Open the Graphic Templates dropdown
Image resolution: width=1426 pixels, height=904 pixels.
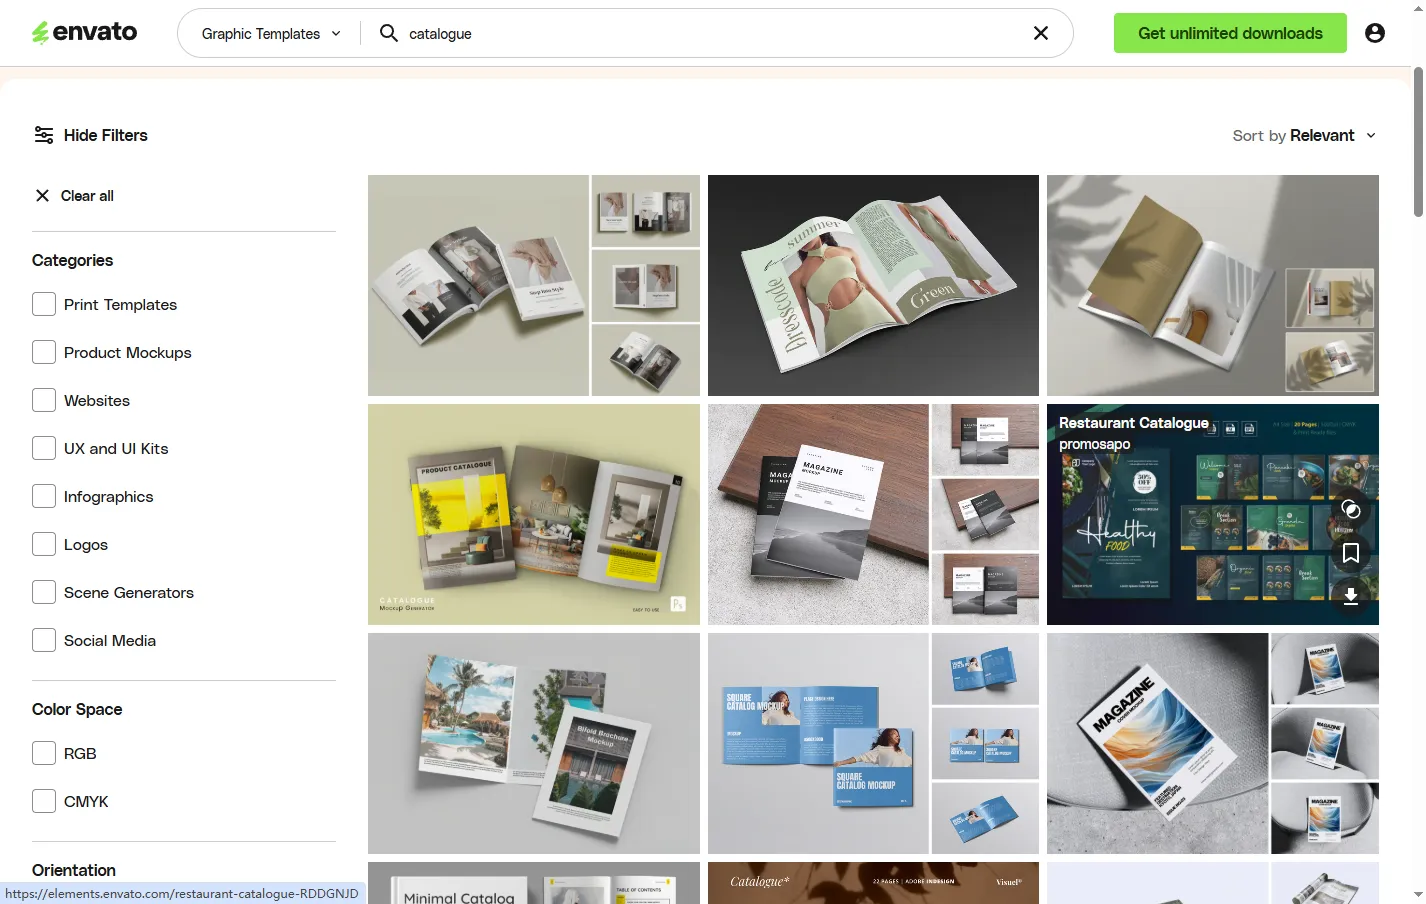pos(270,33)
